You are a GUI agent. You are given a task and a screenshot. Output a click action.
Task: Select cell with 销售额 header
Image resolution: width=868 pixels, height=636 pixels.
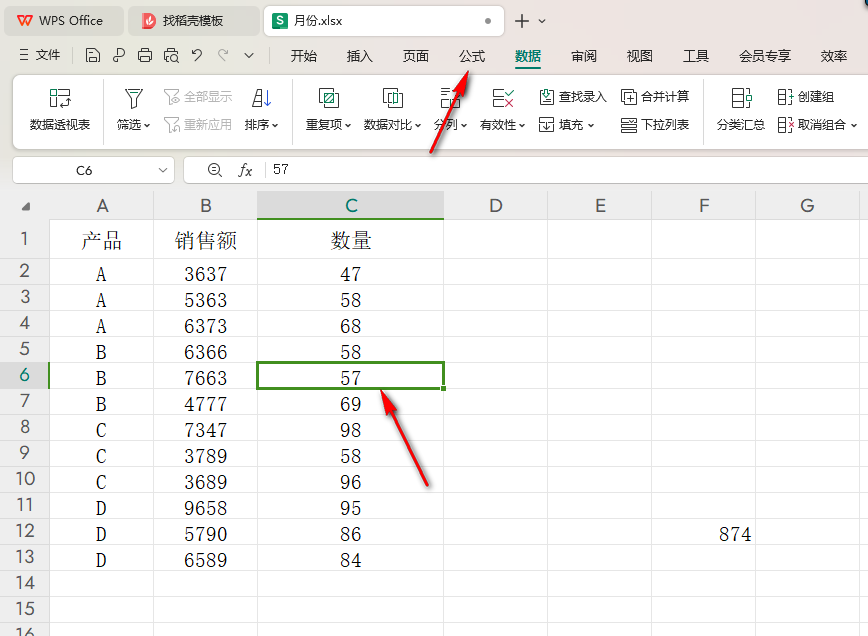pyautogui.click(x=205, y=240)
